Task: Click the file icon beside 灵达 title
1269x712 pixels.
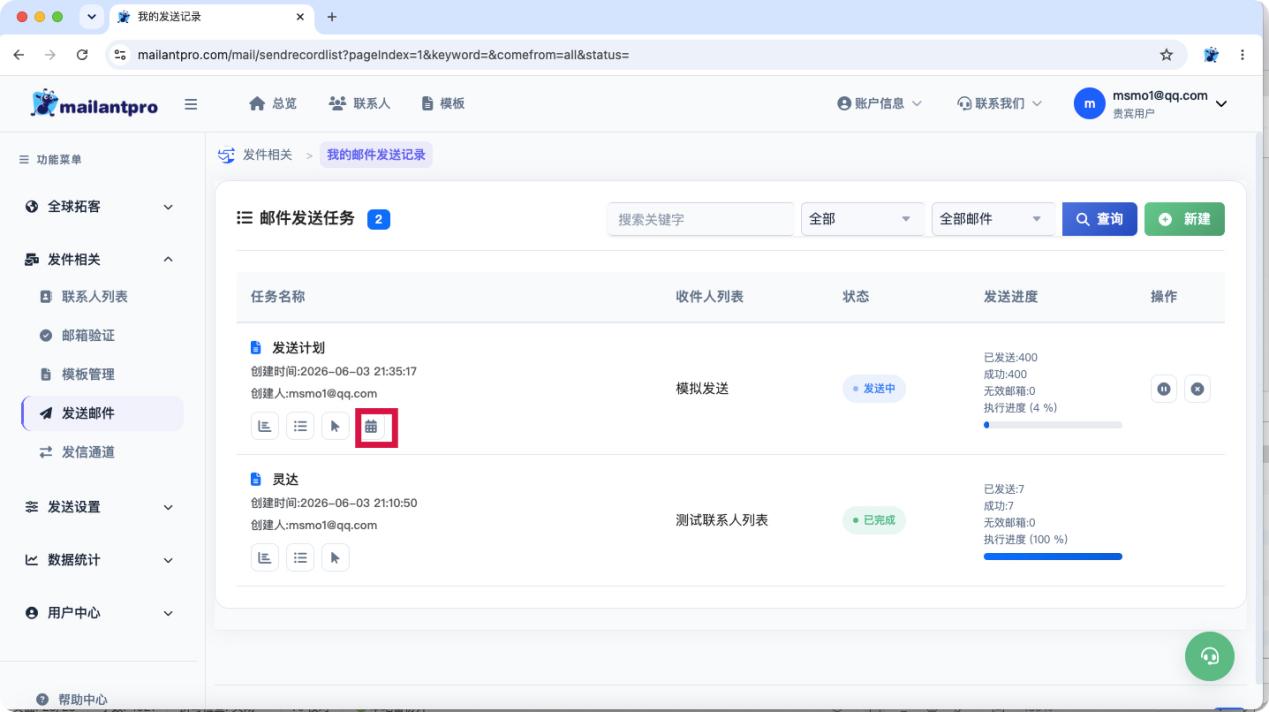Action: pyautogui.click(x=256, y=480)
